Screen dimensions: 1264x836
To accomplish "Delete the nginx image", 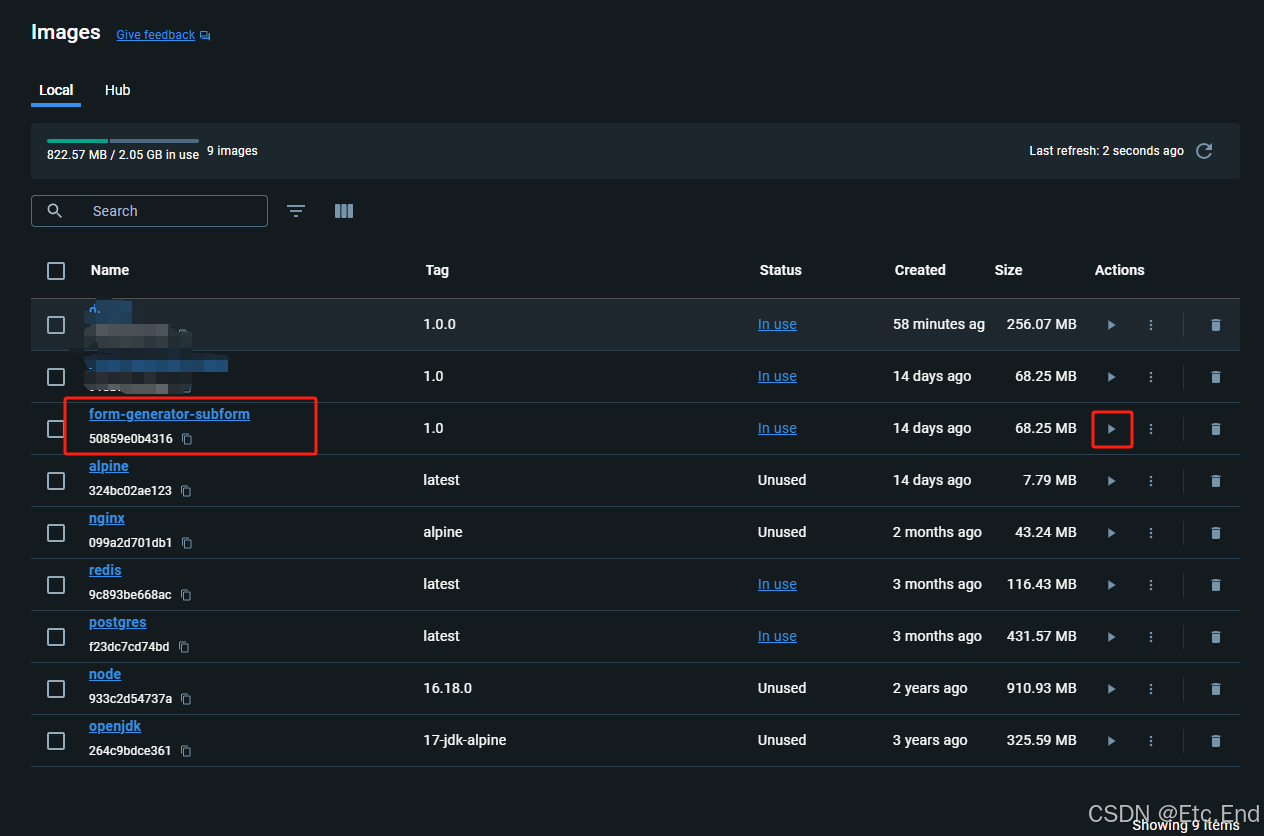I will [x=1216, y=533].
